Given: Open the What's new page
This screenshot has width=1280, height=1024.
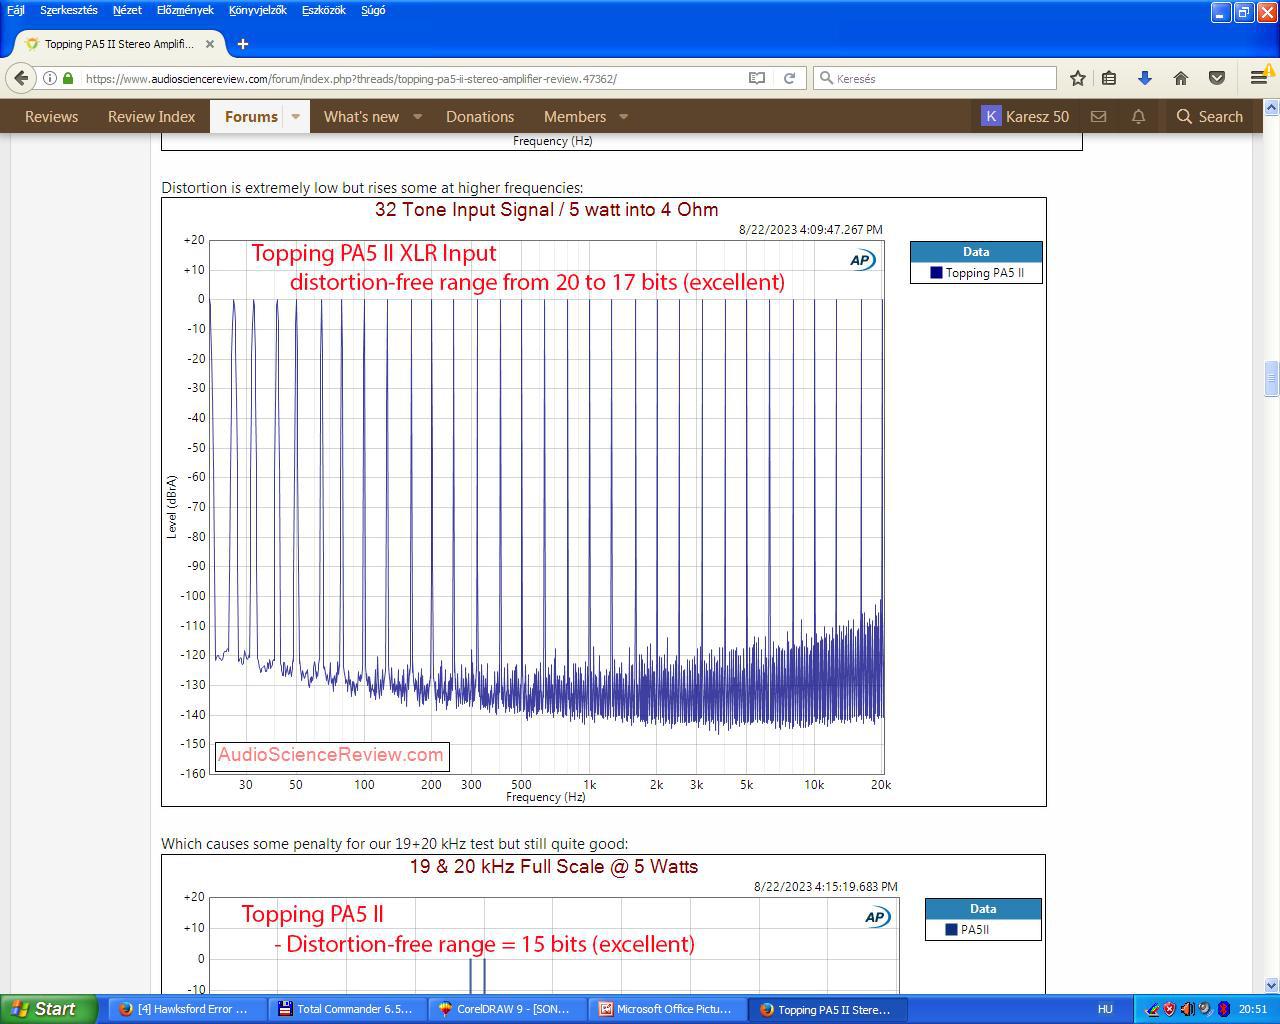Looking at the screenshot, I should point(361,117).
